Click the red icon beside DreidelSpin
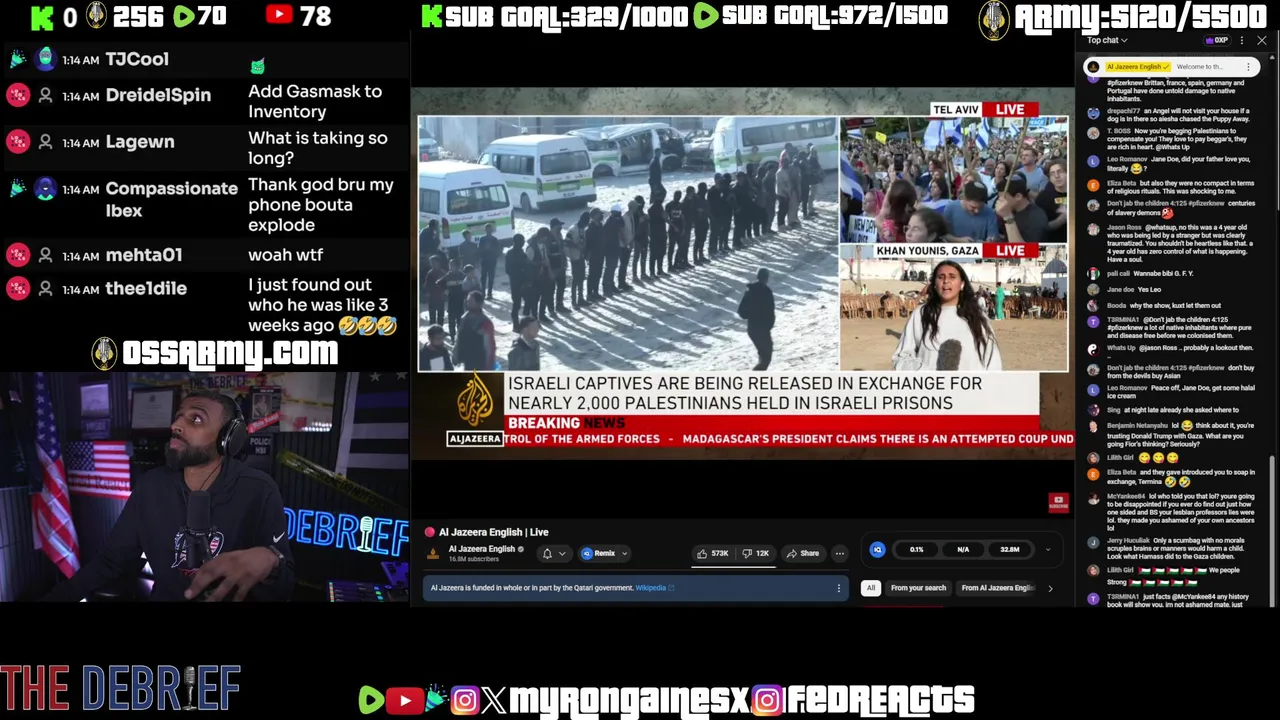The width and height of the screenshot is (1280, 720). [x=18, y=95]
